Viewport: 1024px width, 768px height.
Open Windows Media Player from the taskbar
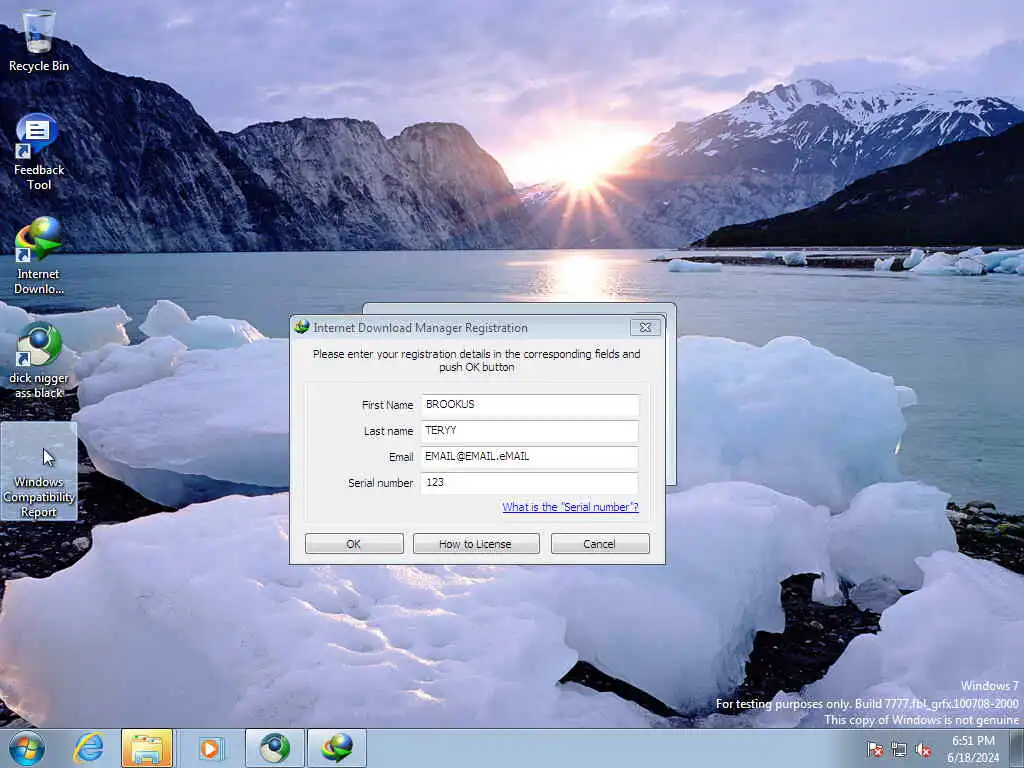coord(210,748)
